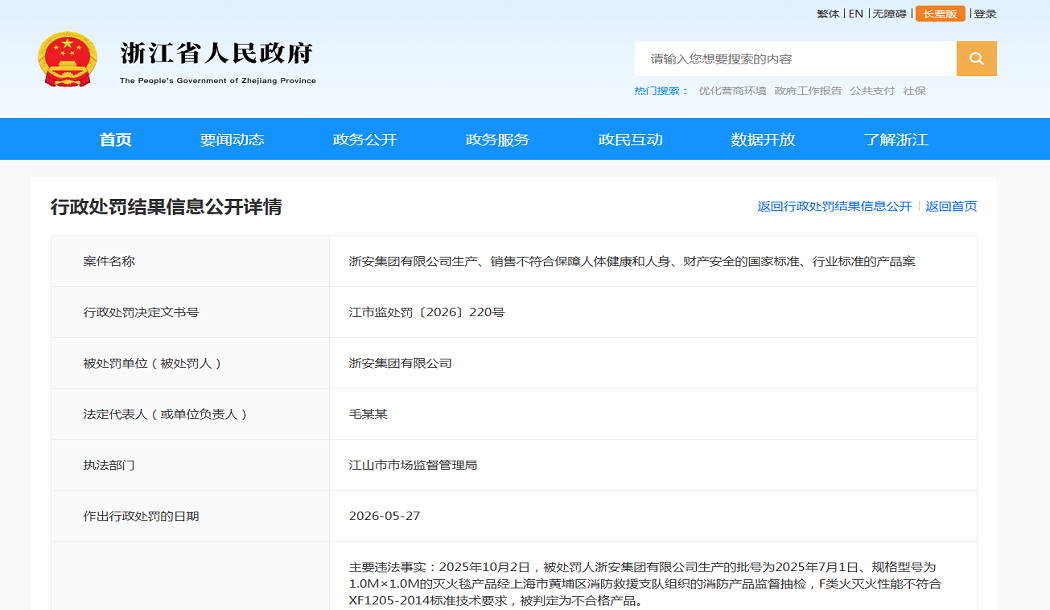Open the 要闻动态 navigation tab
1050x610 pixels.
point(232,139)
